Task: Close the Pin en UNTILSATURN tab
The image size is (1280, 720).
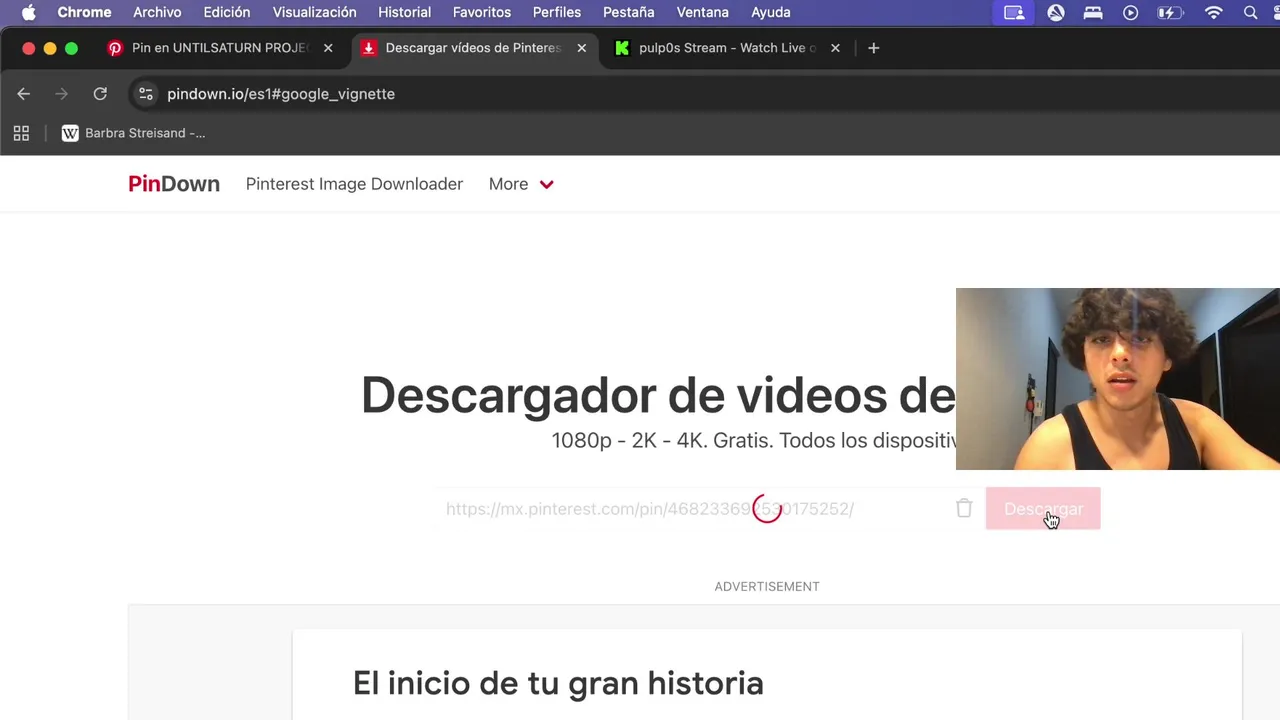Action: 328,48
